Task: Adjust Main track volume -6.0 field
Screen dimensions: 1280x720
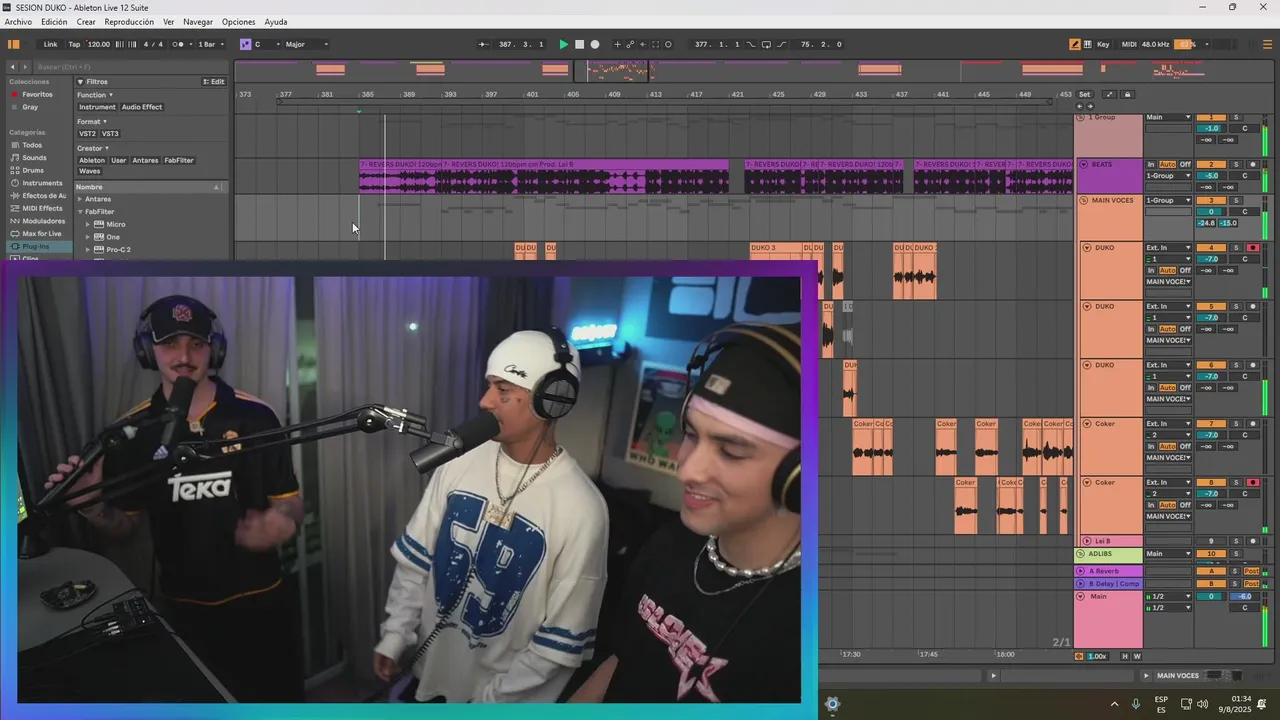Action: coord(1245,596)
